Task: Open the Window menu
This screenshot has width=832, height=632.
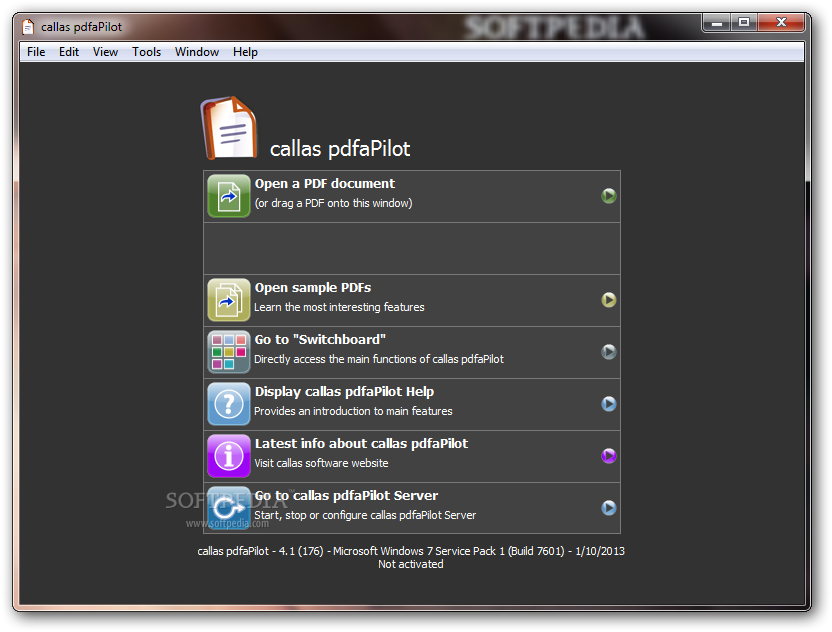Action: pos(197,52)
